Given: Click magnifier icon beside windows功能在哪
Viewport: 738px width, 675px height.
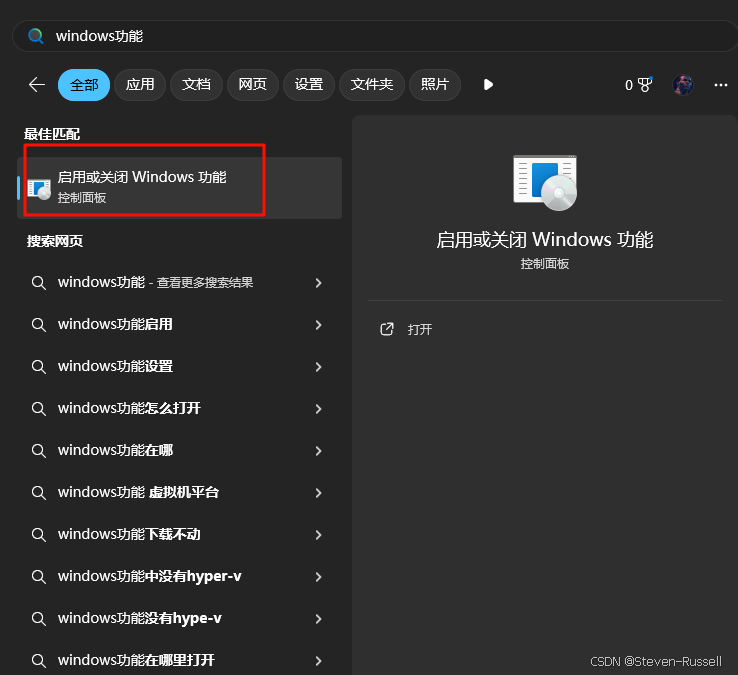Looking at the screenshot, I should [39, 451].
